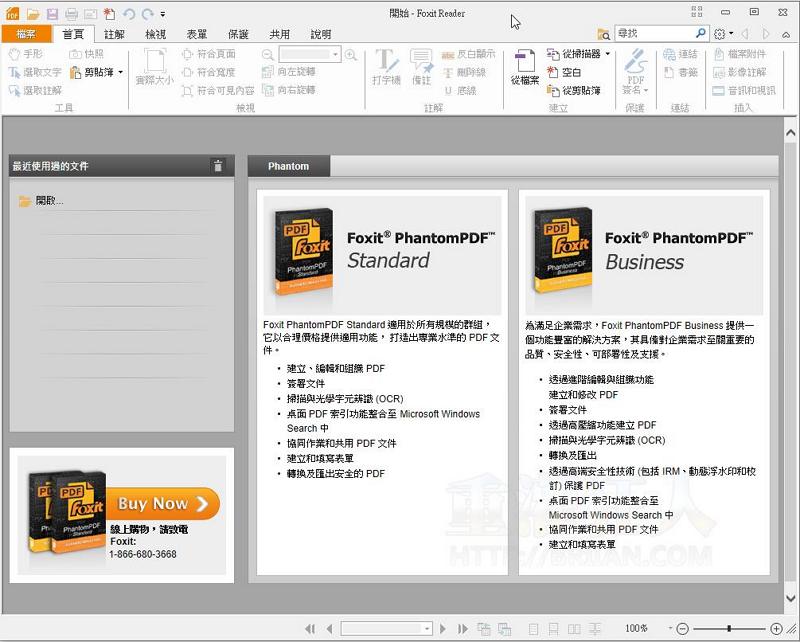800x642 pixels.
Task: Open the settings gear dropdown beside search
Action: pyautogui.click(x=723, y=34)
